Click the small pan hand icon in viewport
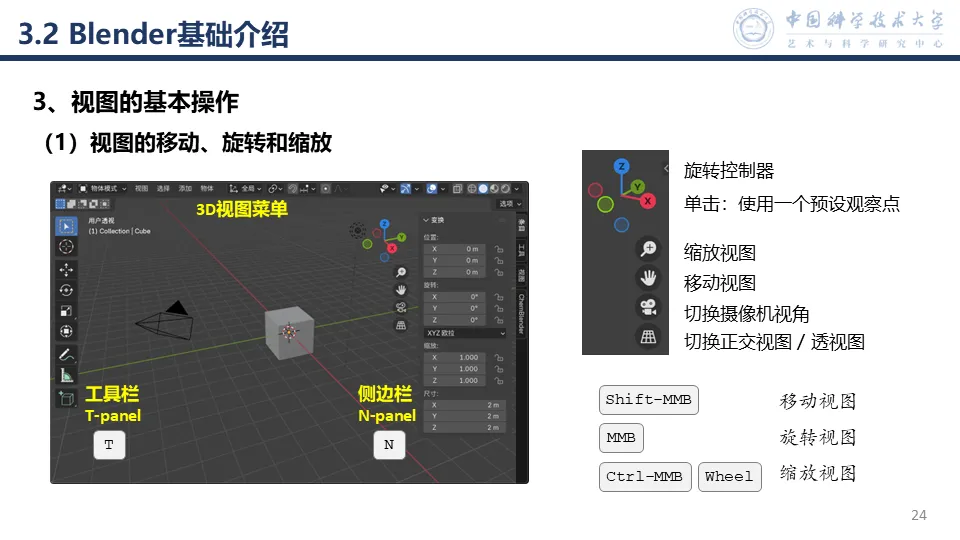 [401, 290]
